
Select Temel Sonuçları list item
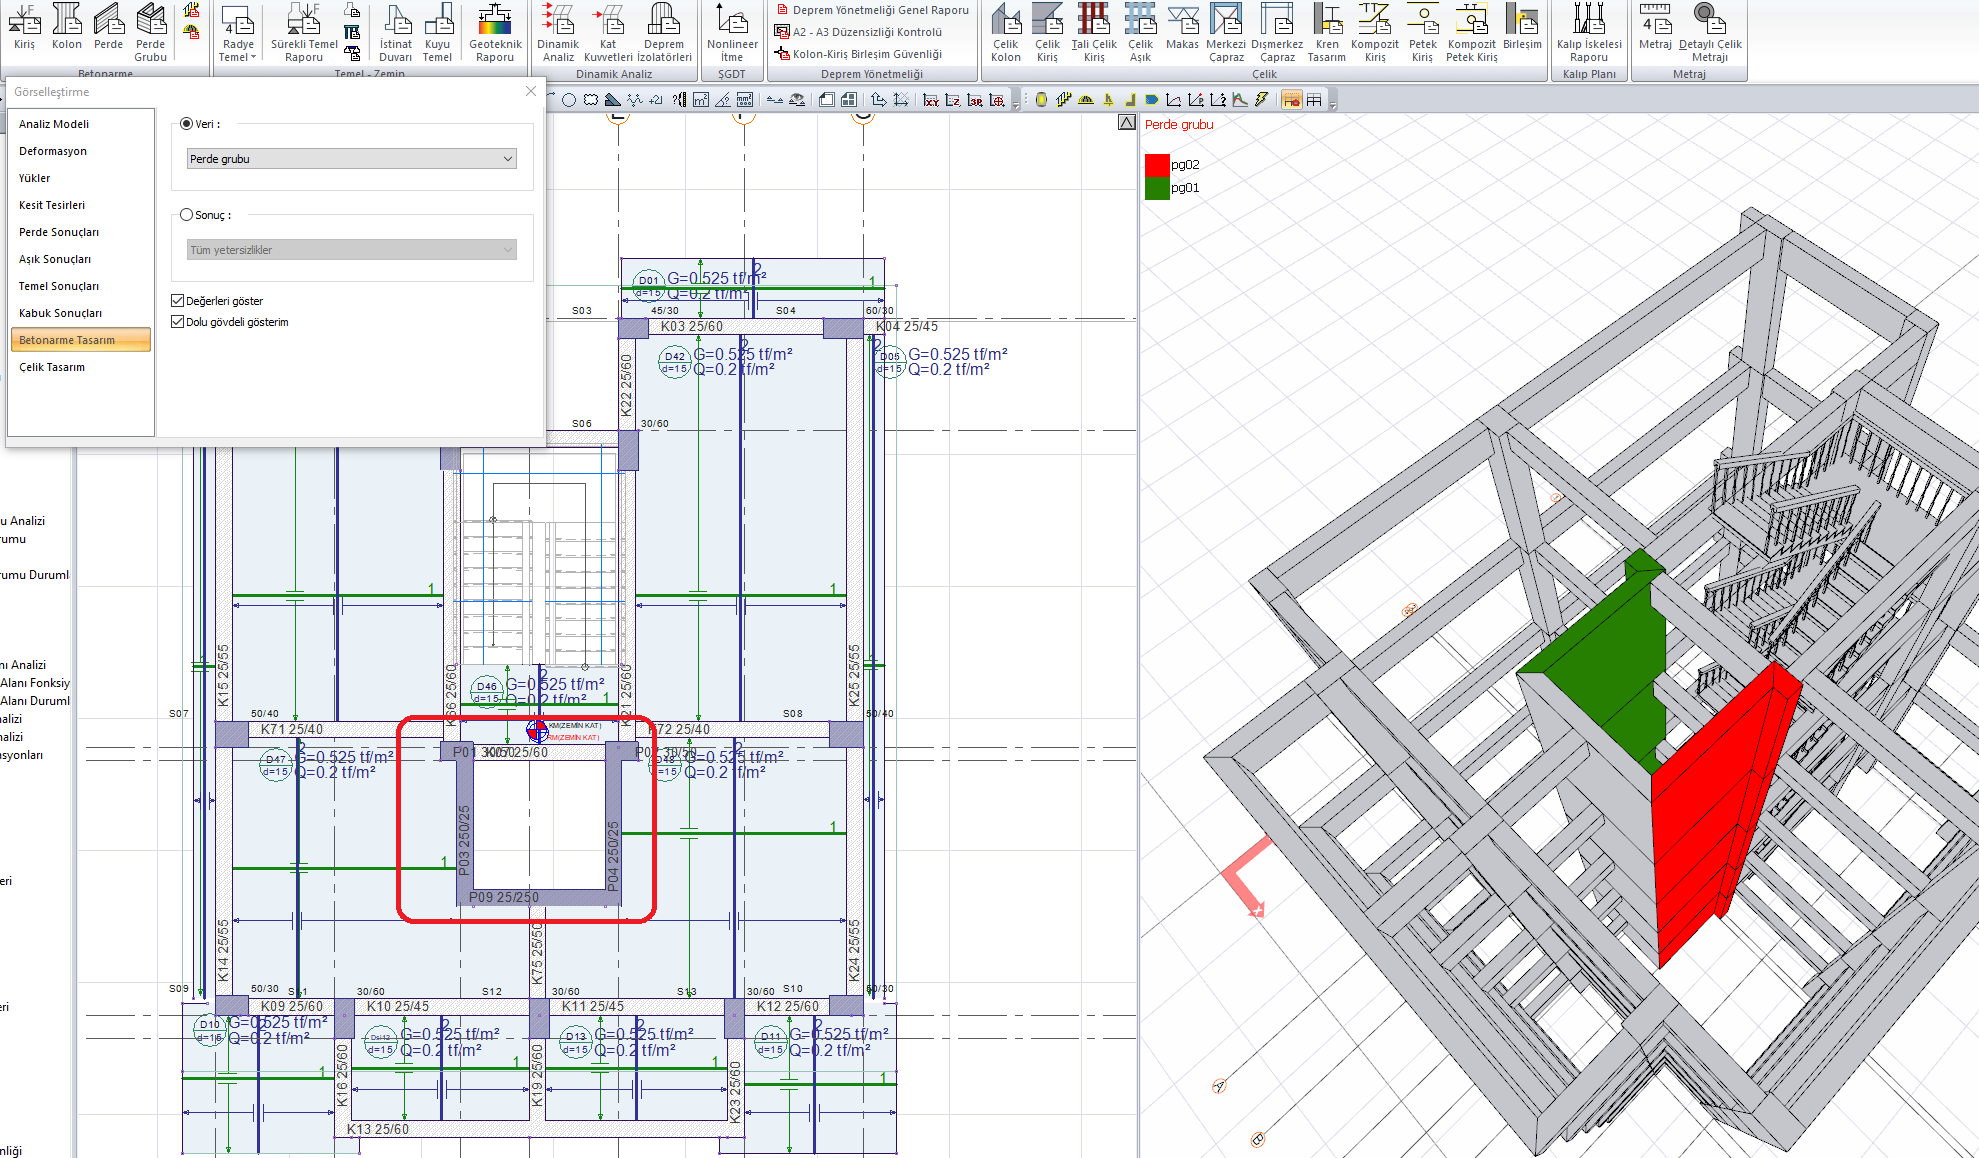(81, 286)
